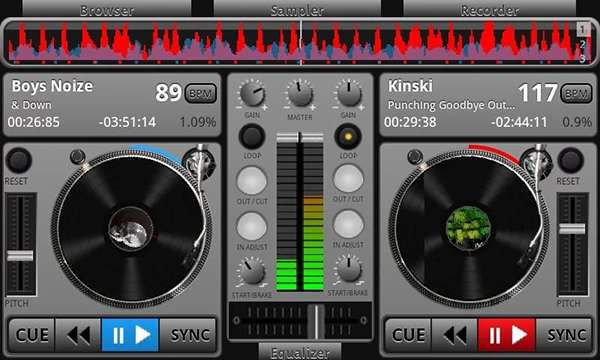Screen dimensions: 600x360
Task: Tap the right deck BPM button
Action: 576,93
